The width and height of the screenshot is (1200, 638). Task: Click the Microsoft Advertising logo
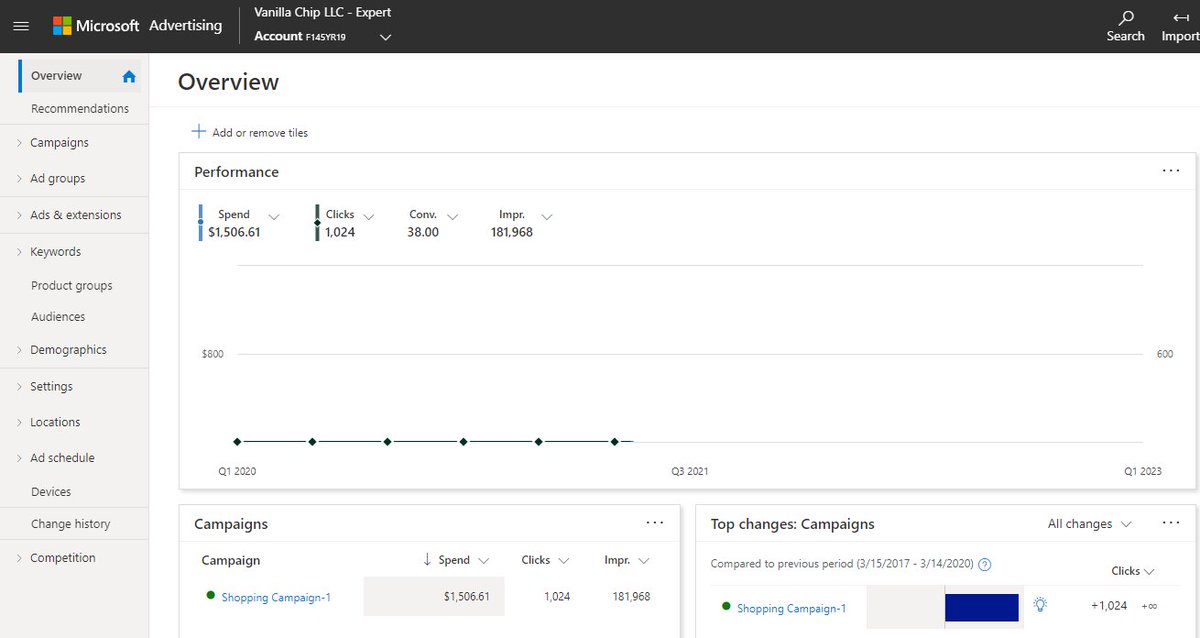(137, 25)
